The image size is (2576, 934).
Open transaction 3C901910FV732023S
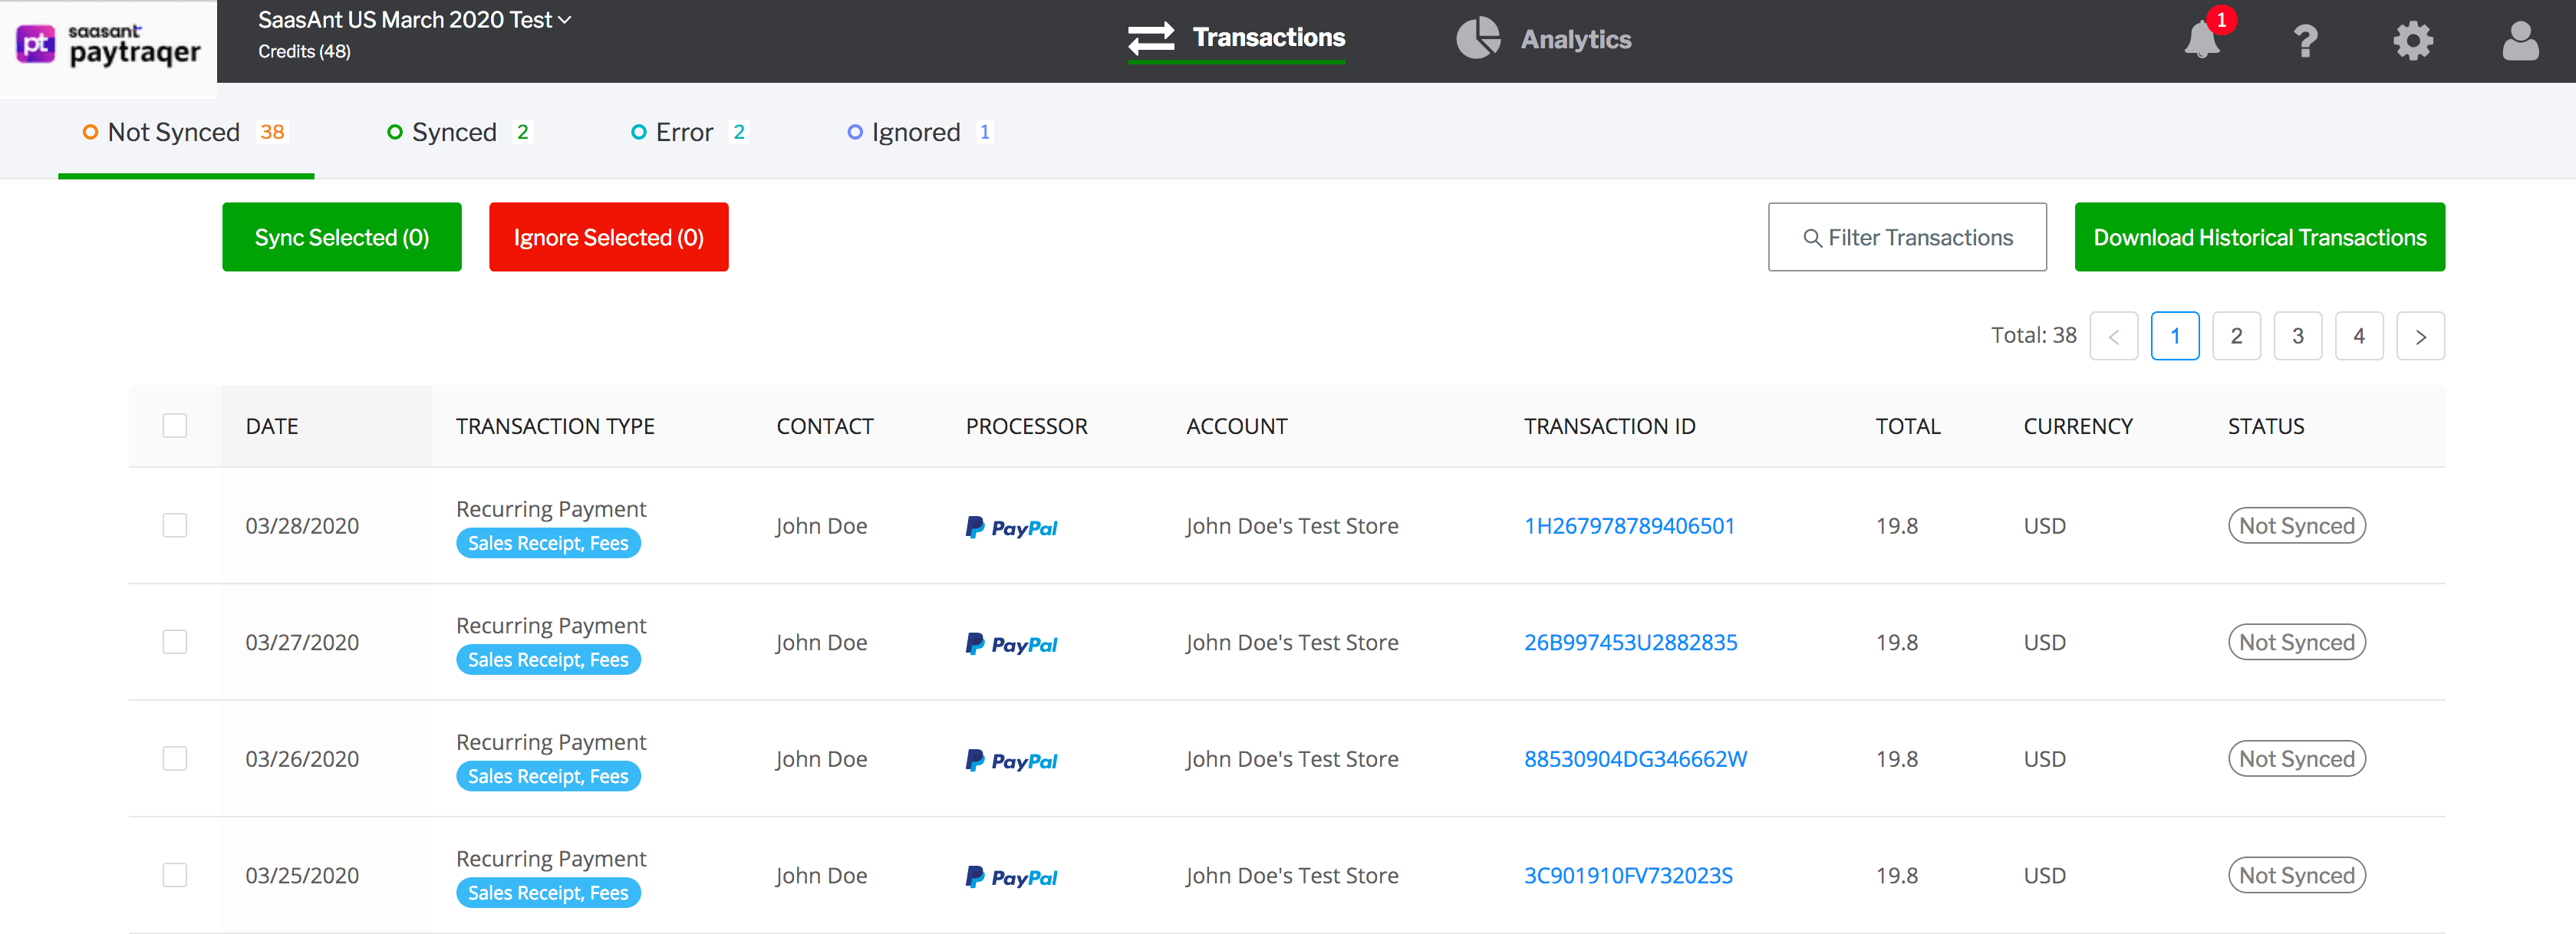click(1628, 875)
